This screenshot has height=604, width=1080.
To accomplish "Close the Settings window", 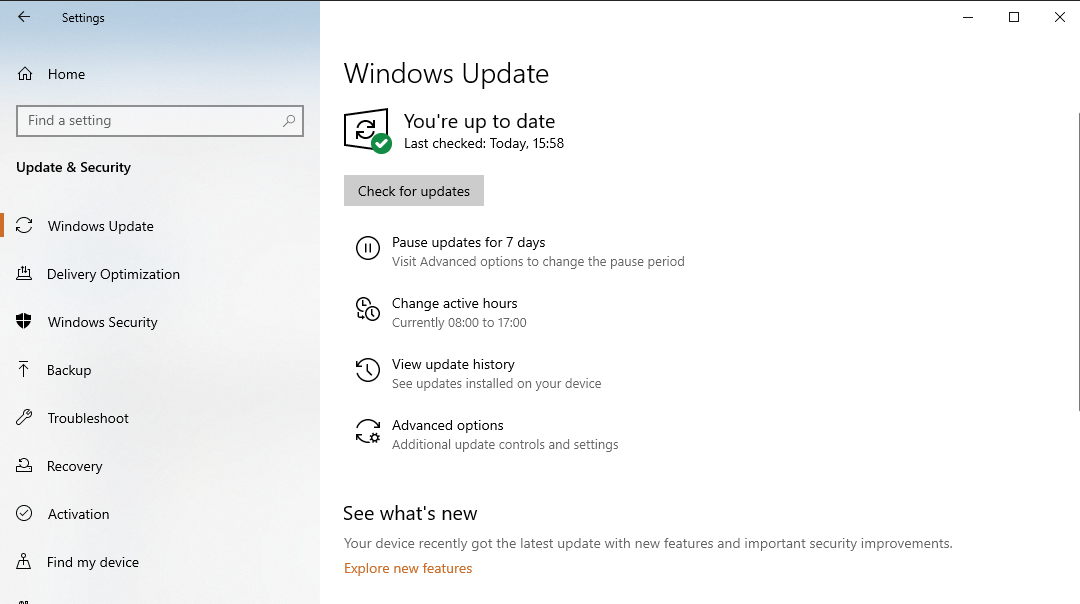I will click(1059, 17).
